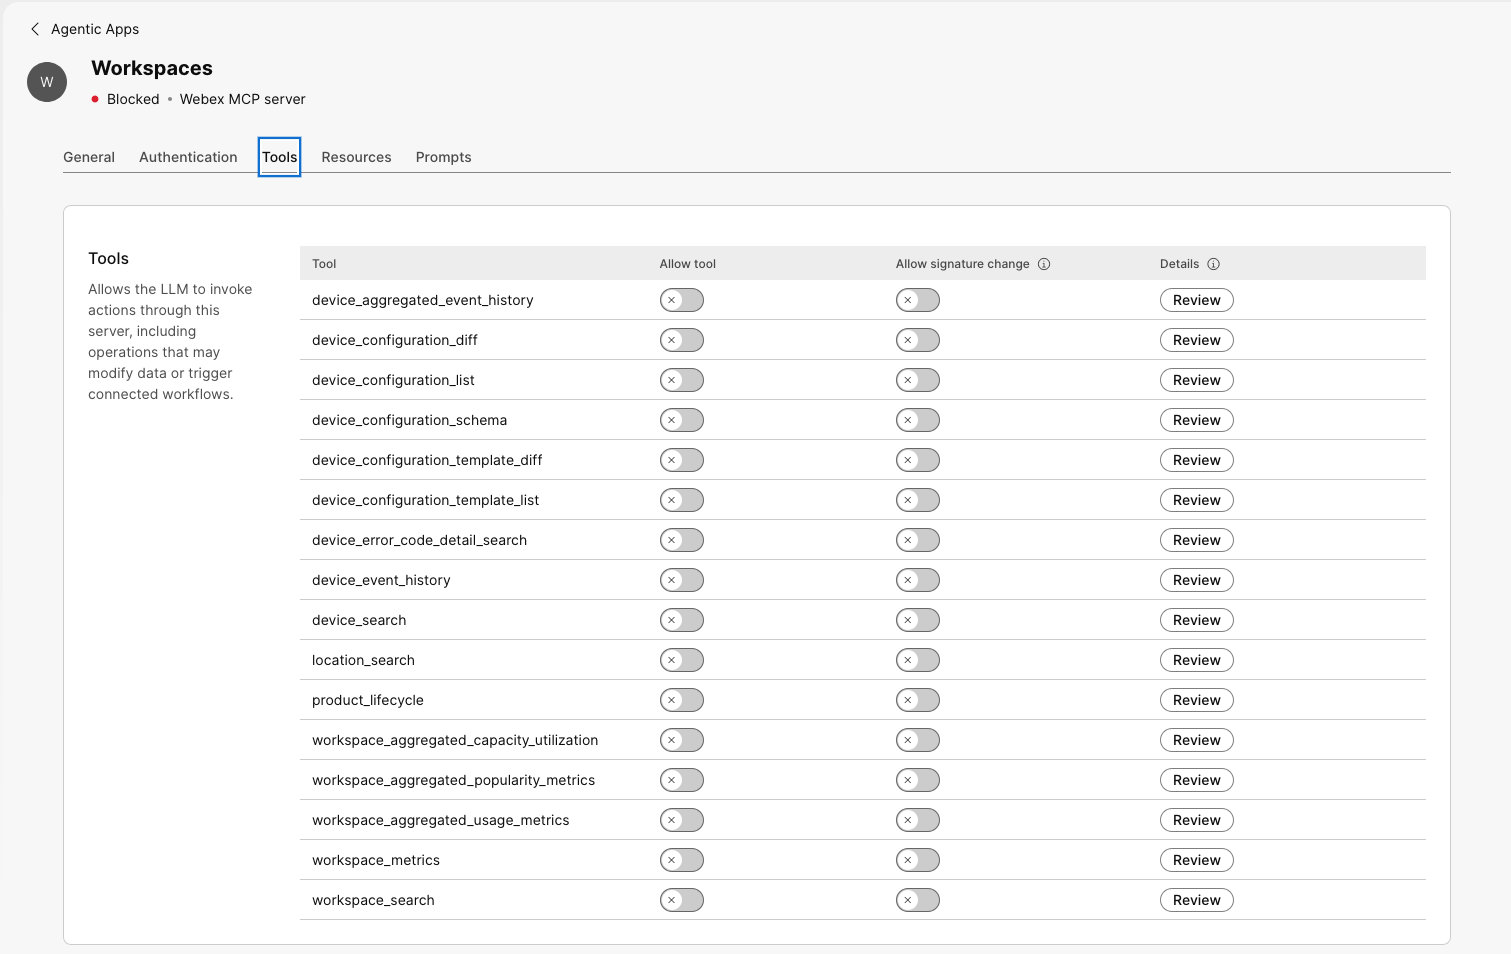Turn on Allow tool for workspace_aggregated_capacity_utilization
Screen dimensions: 1511x954
(x=682, y=740)
